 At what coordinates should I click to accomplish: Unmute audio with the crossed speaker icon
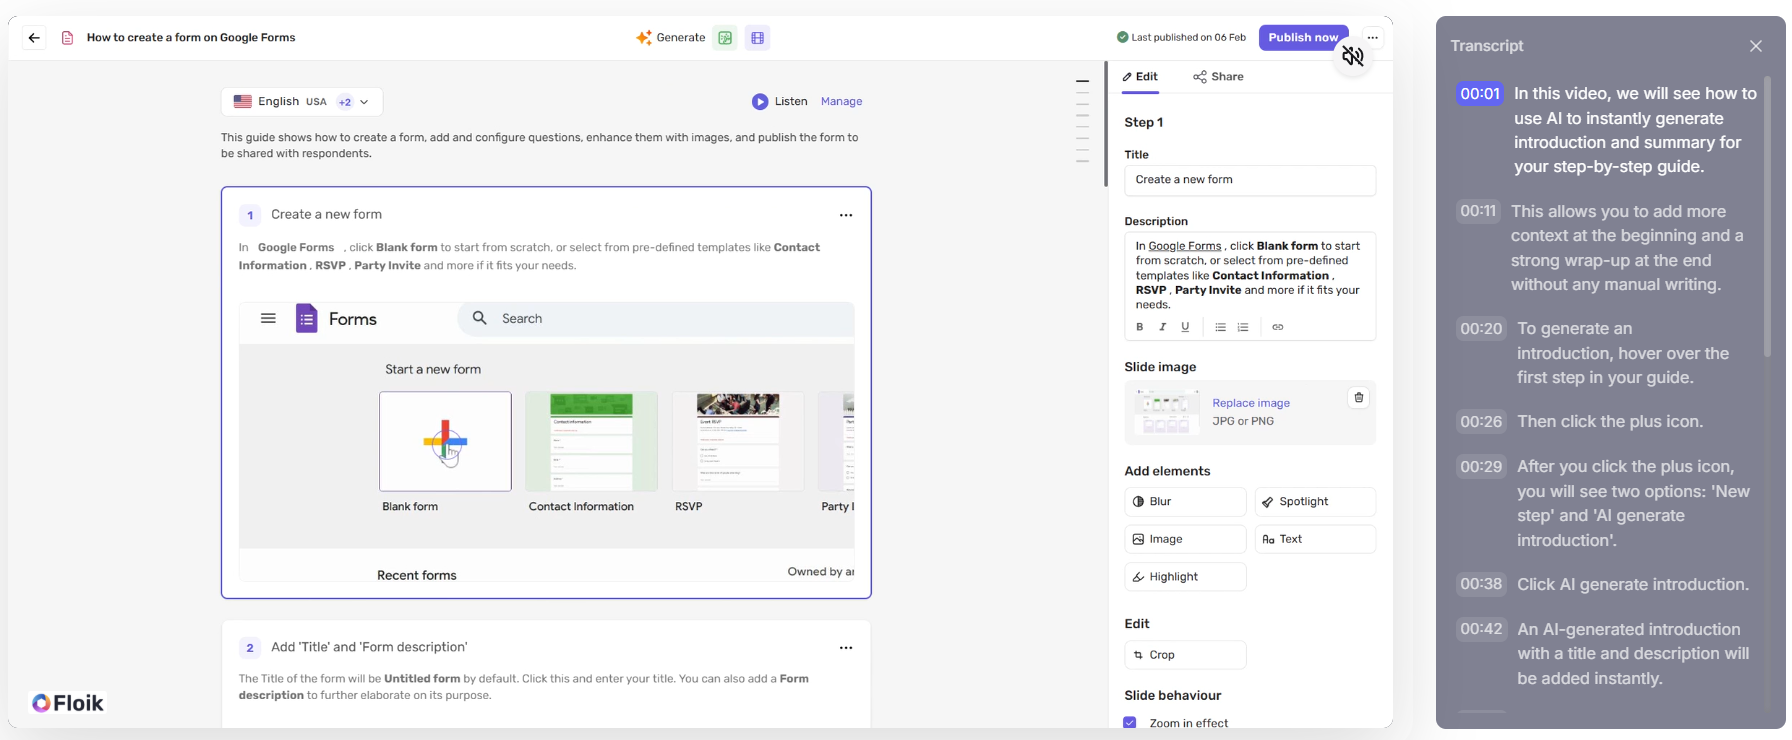pyautogui.click(x=1353, y=56)
